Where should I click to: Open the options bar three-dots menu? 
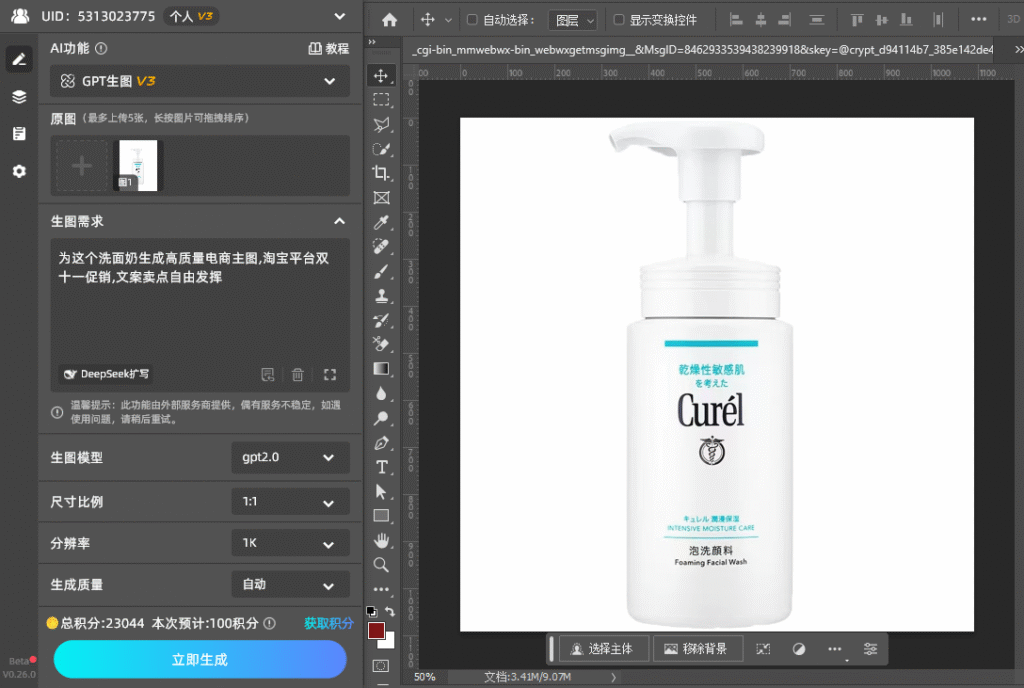(978, 20)
